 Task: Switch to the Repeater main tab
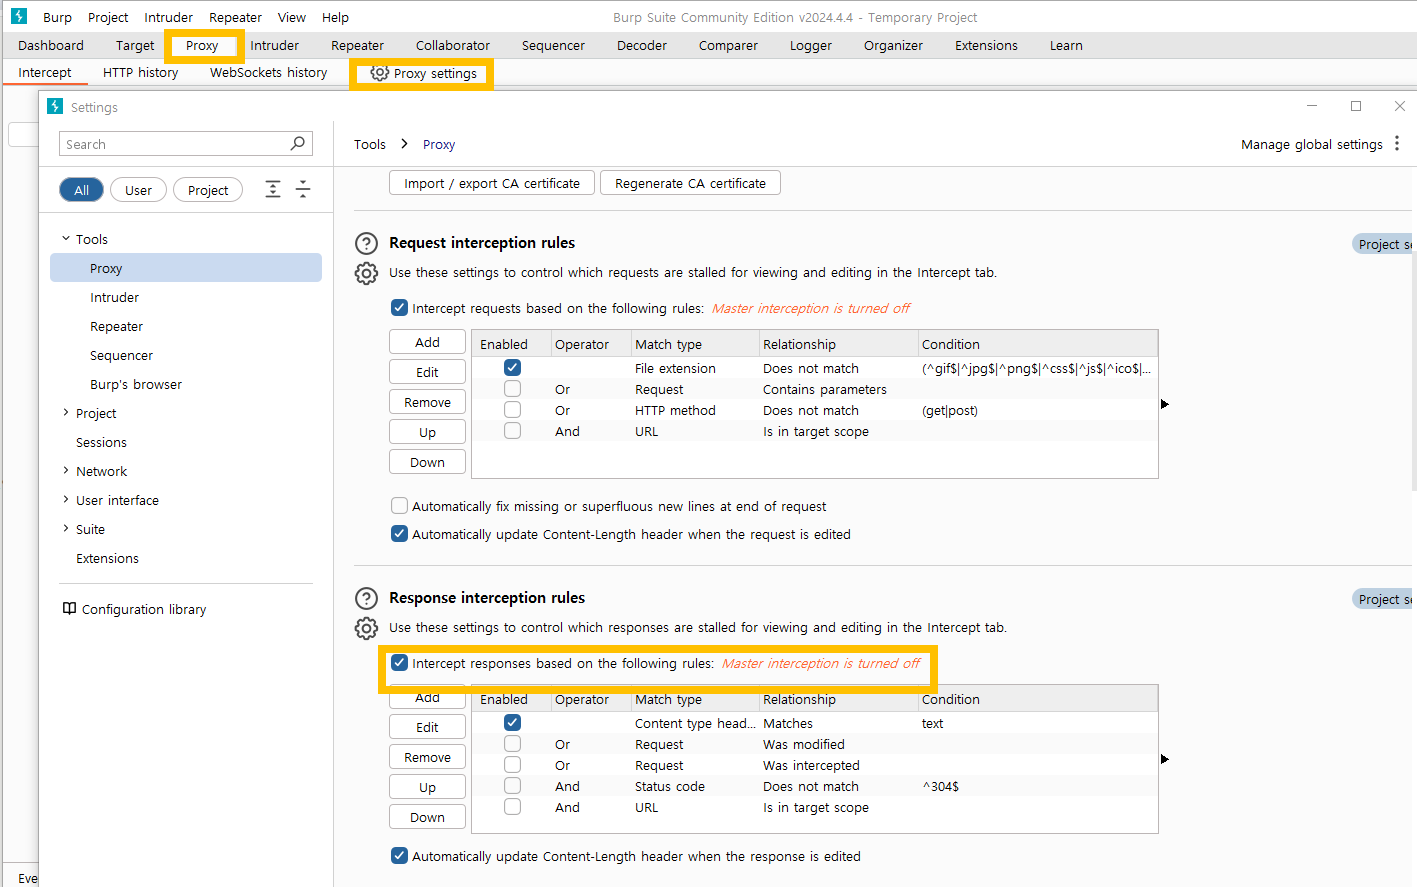coord(357,45)
